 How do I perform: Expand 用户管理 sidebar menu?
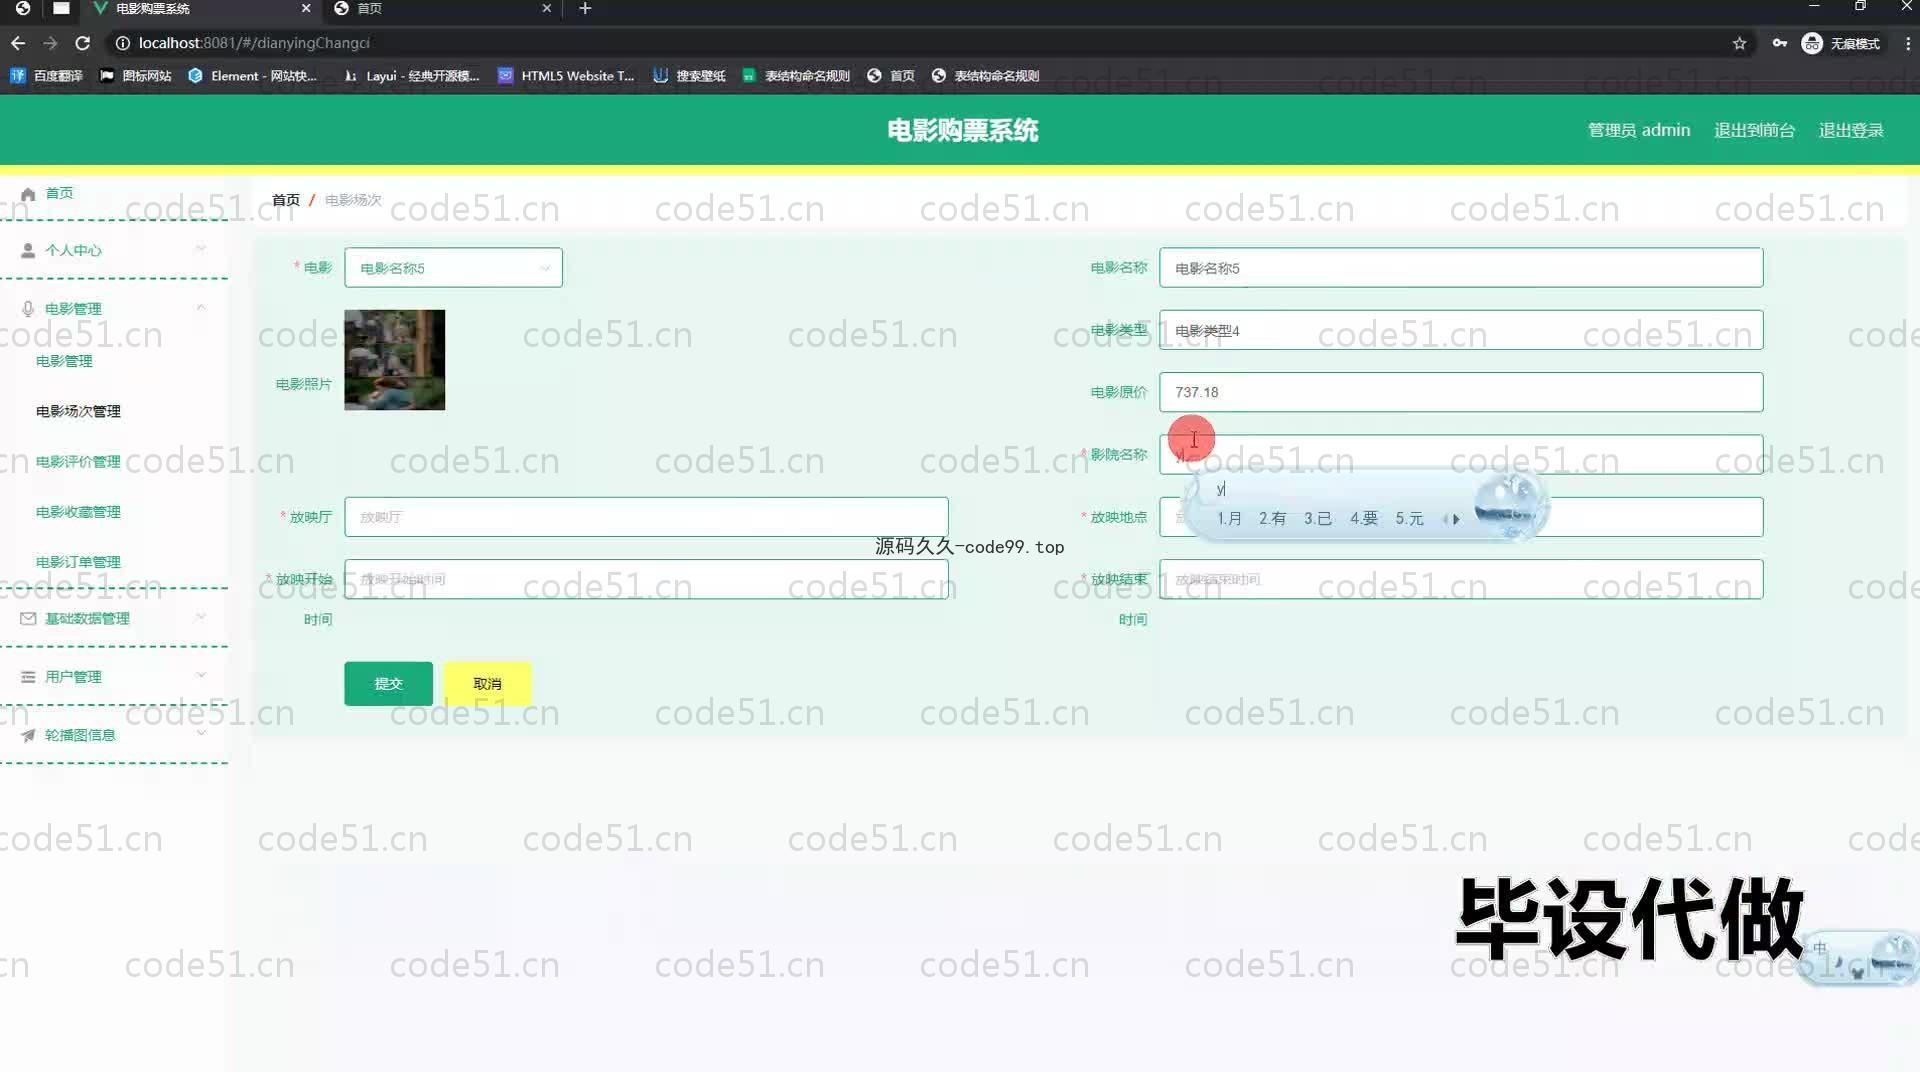(x=114, y=676)
